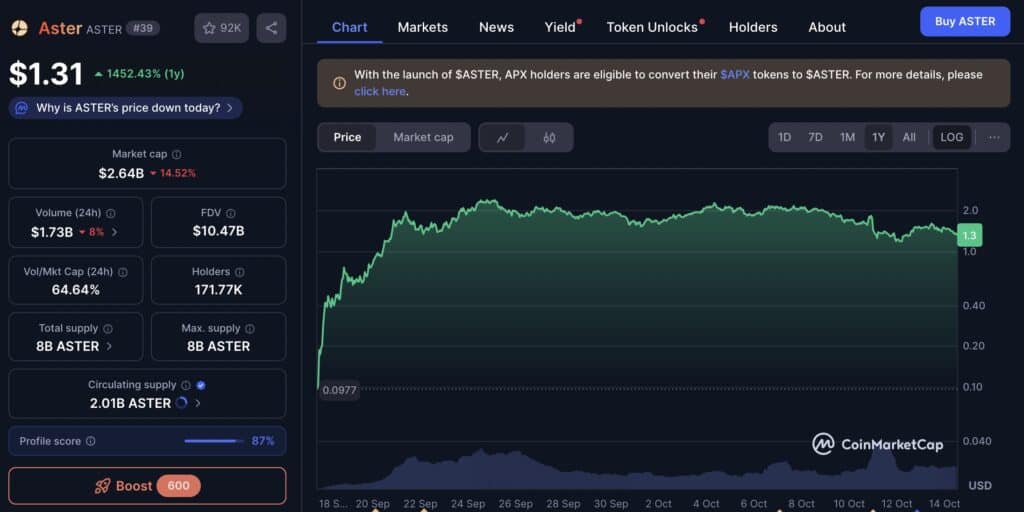Open the News tab
This screenshot has width=1024, height=512.
[496, 27]
